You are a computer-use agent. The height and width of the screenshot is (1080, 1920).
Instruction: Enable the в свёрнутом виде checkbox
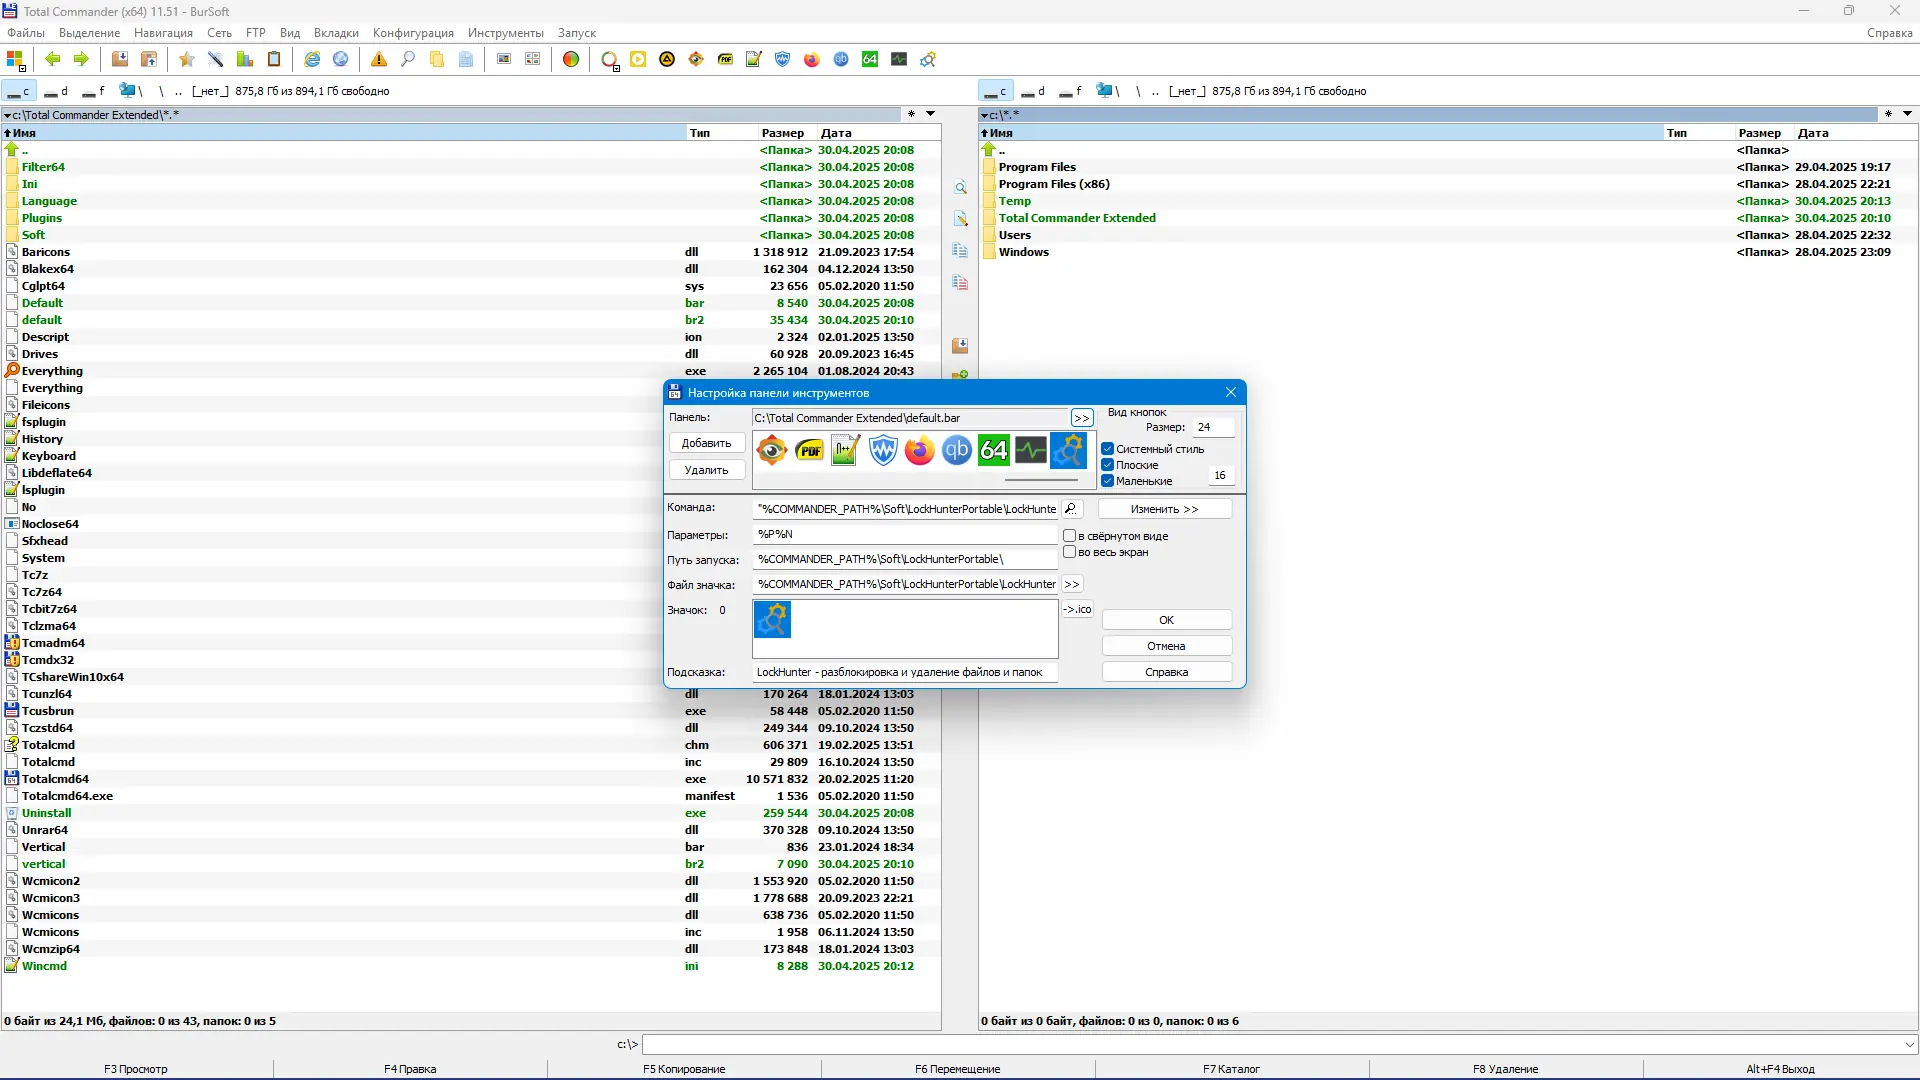1070,536
